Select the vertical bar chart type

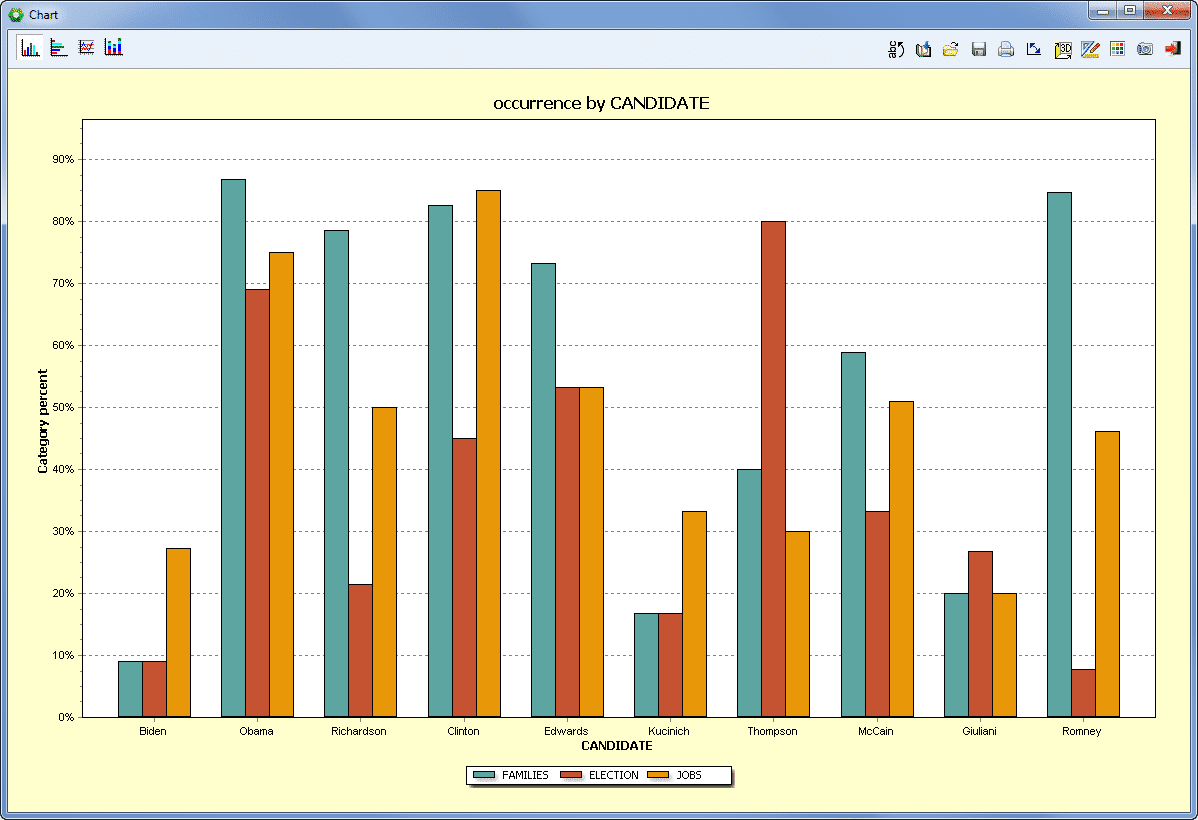coord(30,48)
